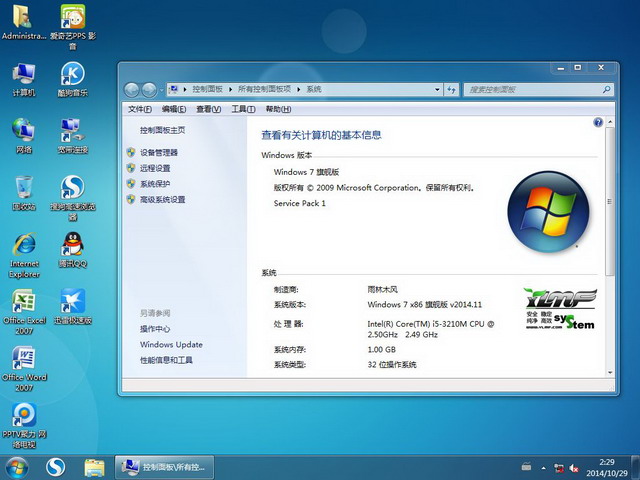Image resolution: width=640 pixels, height=480 pixels.
Task: Open 系统保护 link
Action: pyautogui.click(x=155, y=184)
